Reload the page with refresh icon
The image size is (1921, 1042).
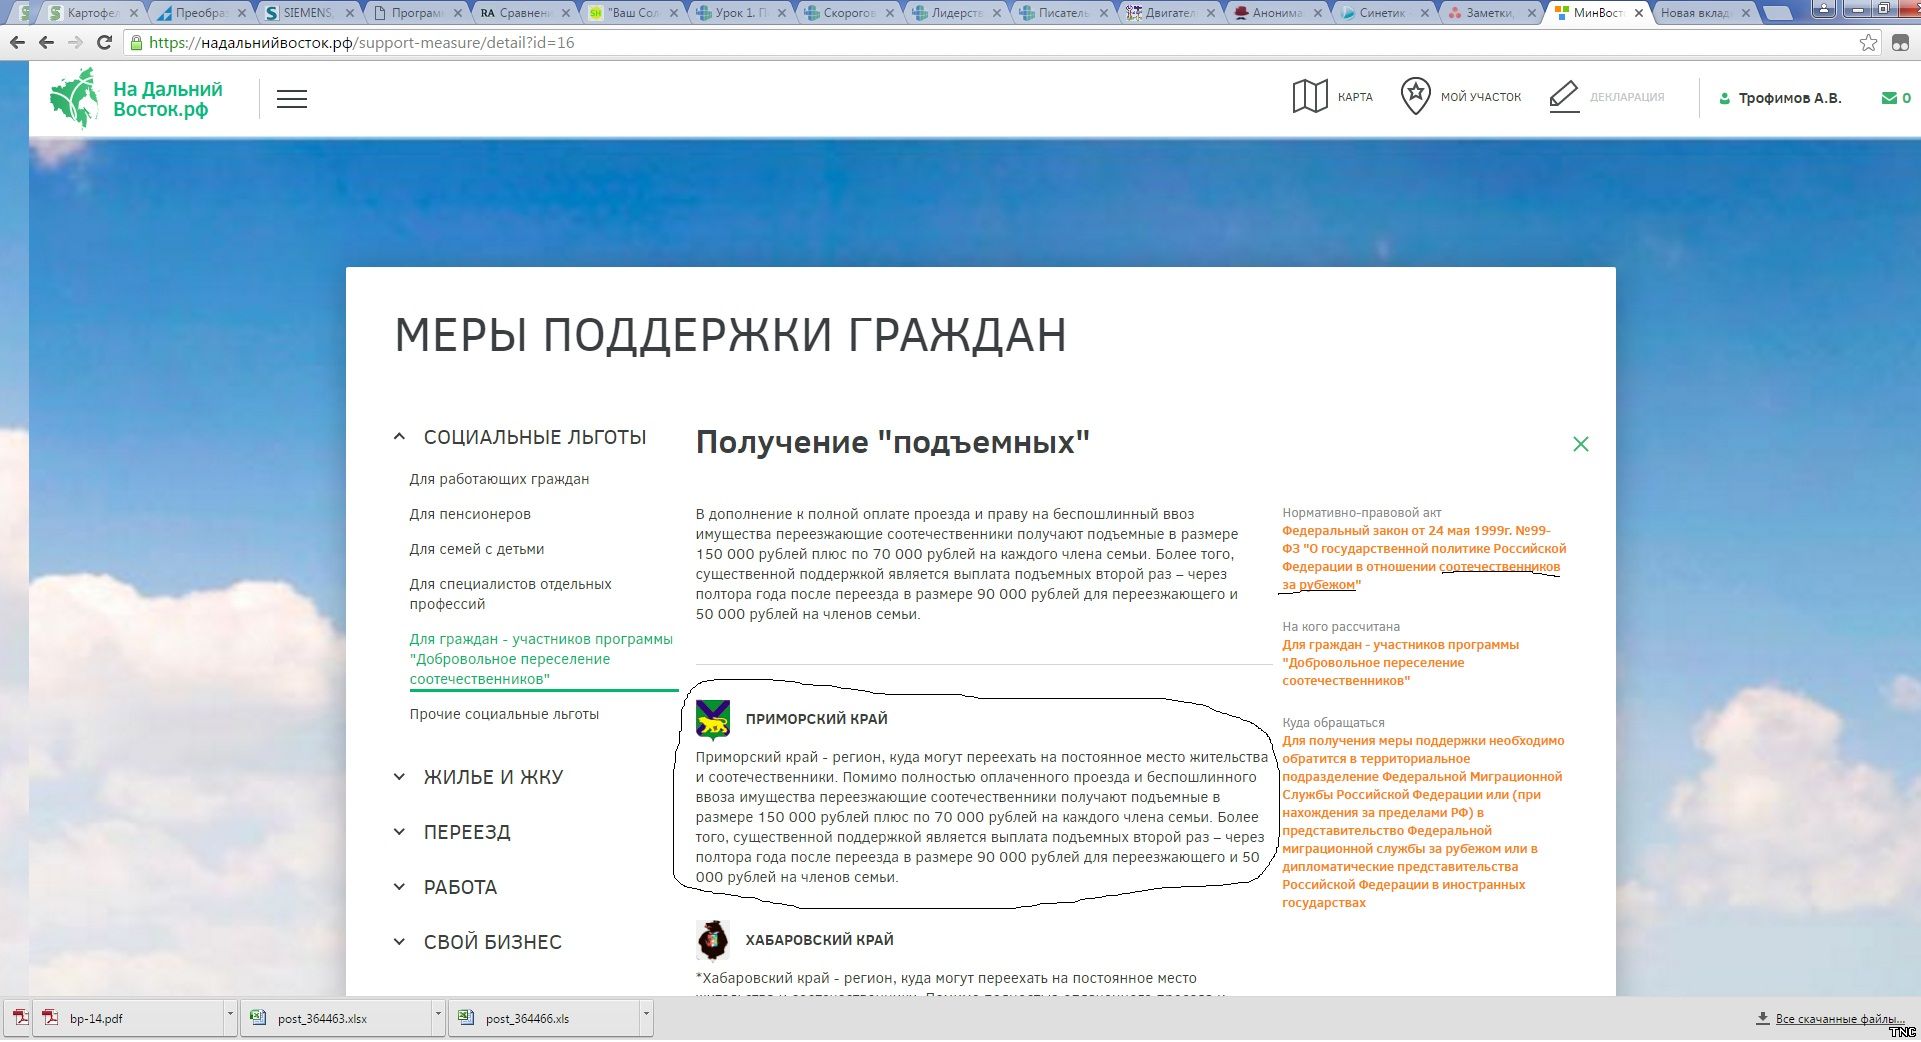pyautogui.click(x=104, y=43)
